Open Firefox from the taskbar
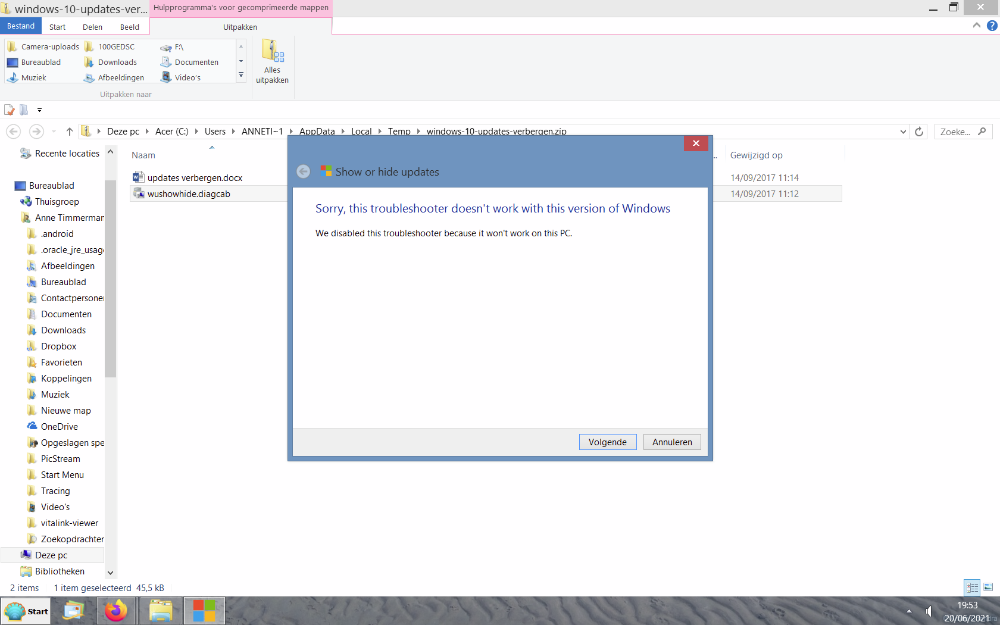Viewport: 1000px width, 625px height. click(117, 610)
